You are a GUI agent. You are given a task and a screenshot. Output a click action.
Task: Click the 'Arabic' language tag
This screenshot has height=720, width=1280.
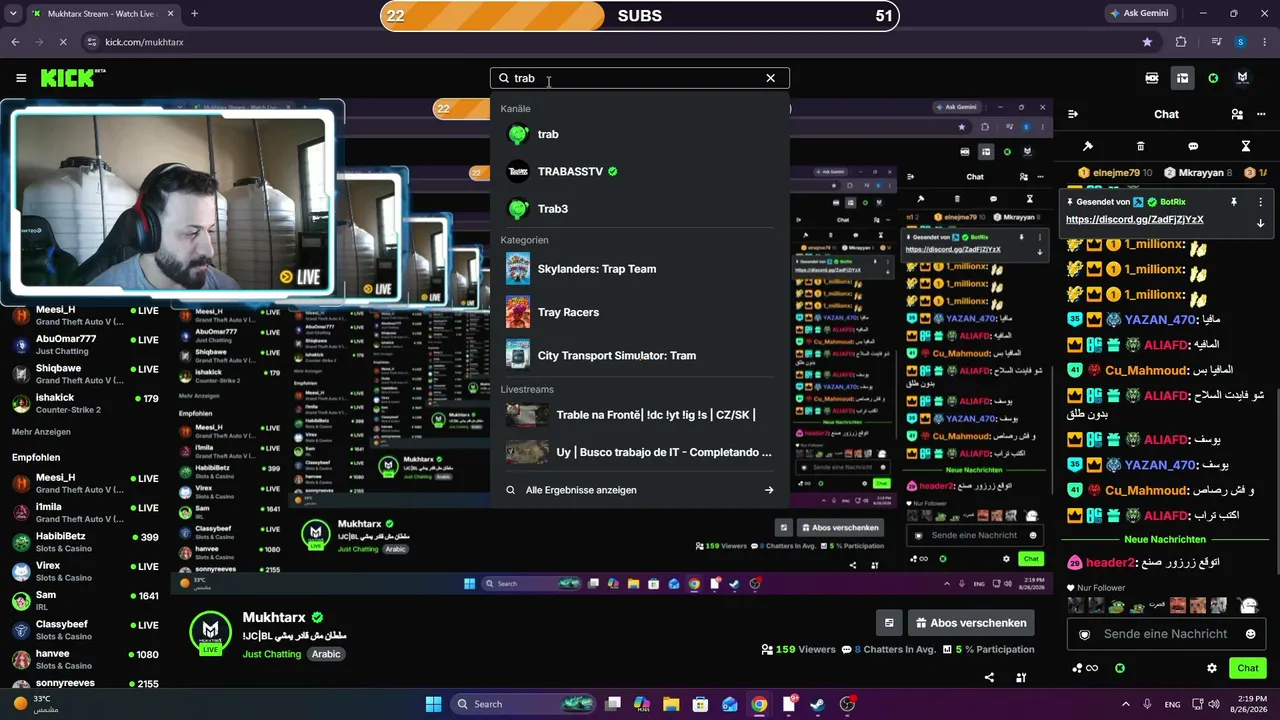pyautogui.click(x=326, y=654)
